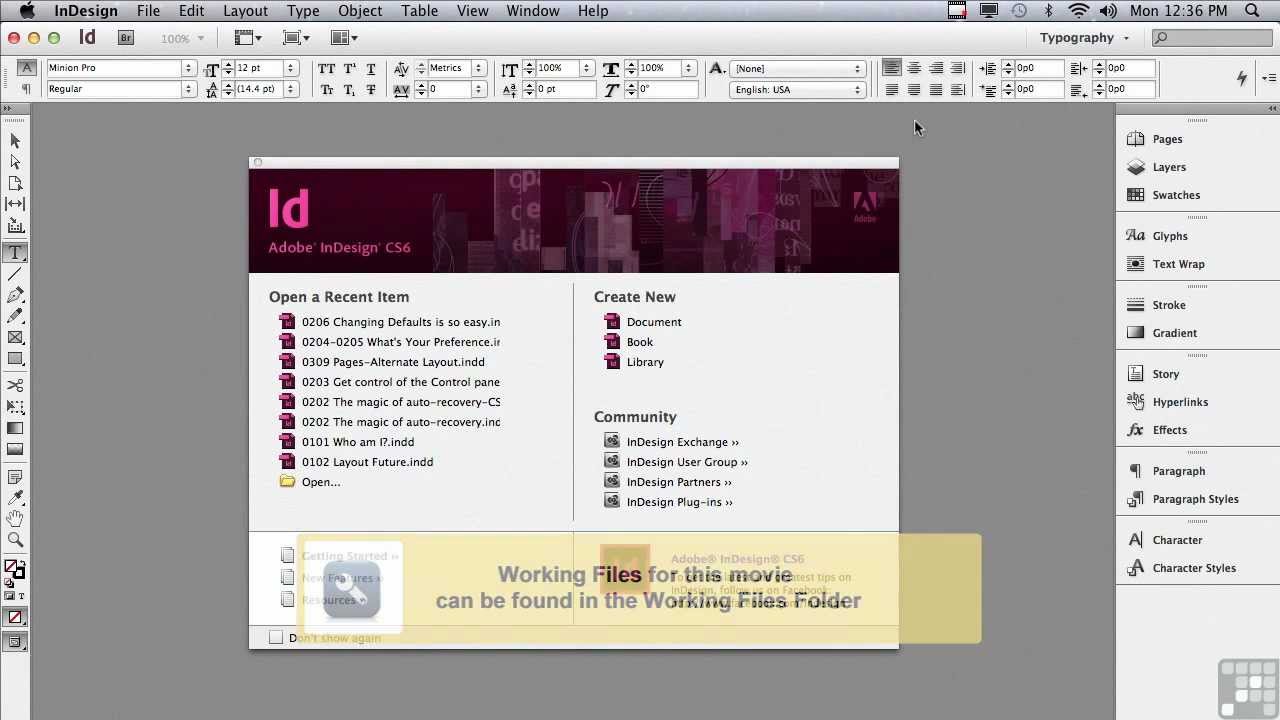Activate the Zoom tool

pyautogui.click(x=15, y=540)
